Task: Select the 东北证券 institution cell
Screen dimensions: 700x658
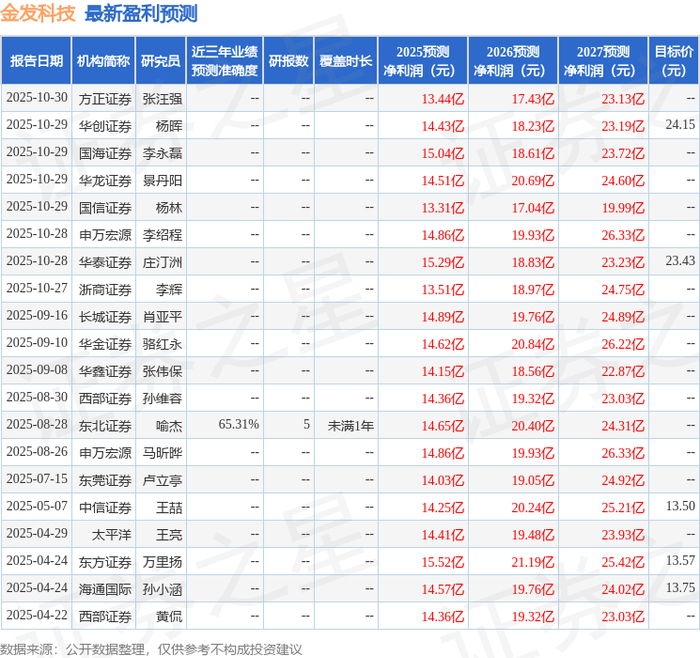Action: point(105,425)
